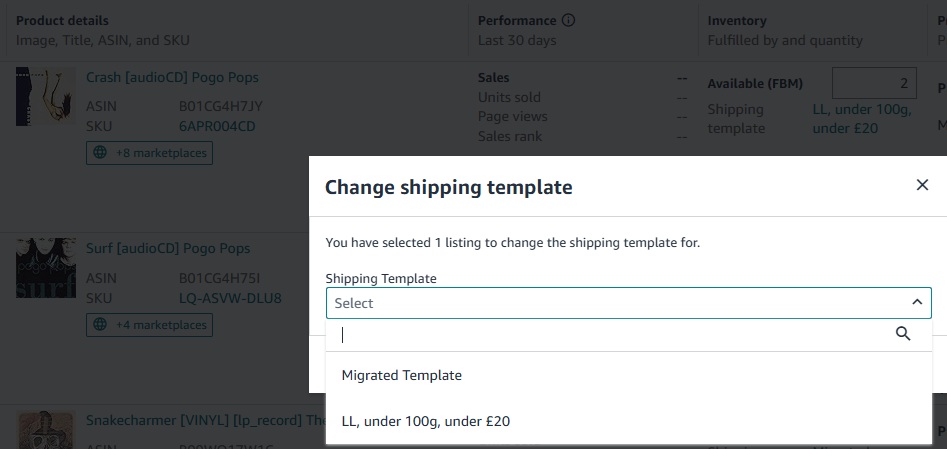Viewport: 947px width, 449px height.
Task: Click the search magnifier icon in dropdown
Action: point(902,334)
